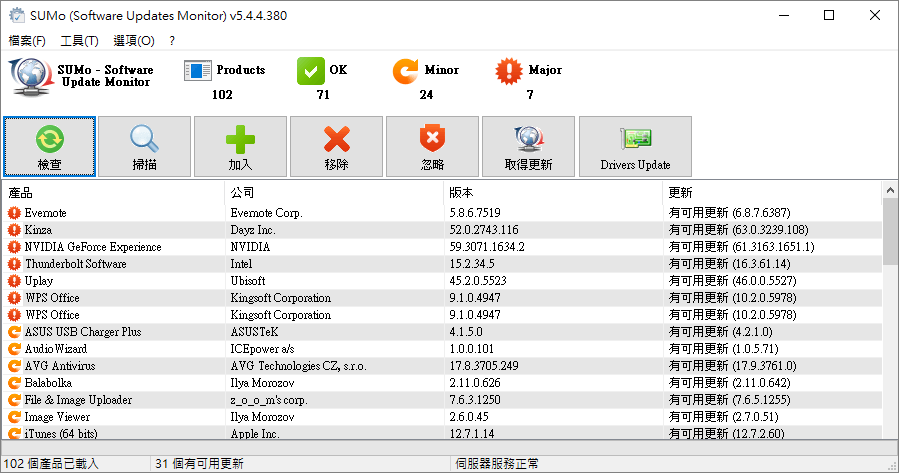The height and width of the screenshot is (473, 899).
Task: Click the major-update icon next to Evernote
Action: click(14, 213)
